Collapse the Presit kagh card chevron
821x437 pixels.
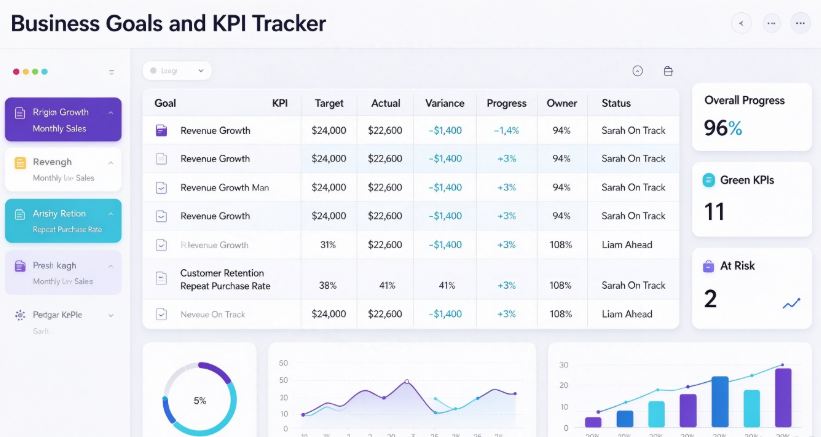coord(111,266)
